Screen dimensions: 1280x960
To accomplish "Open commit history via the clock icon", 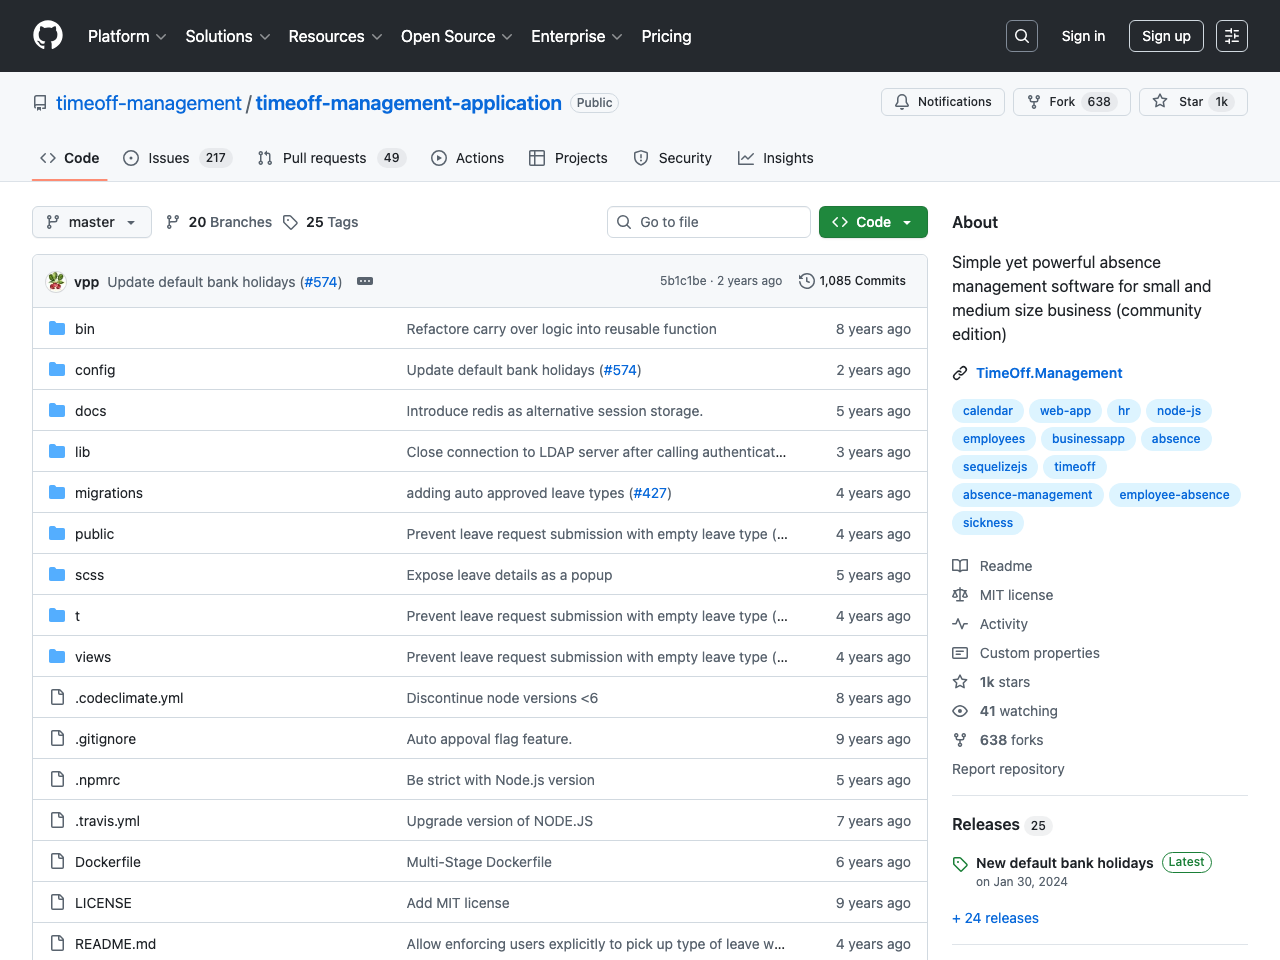I will pyautogui.click(x=807, y=281).
